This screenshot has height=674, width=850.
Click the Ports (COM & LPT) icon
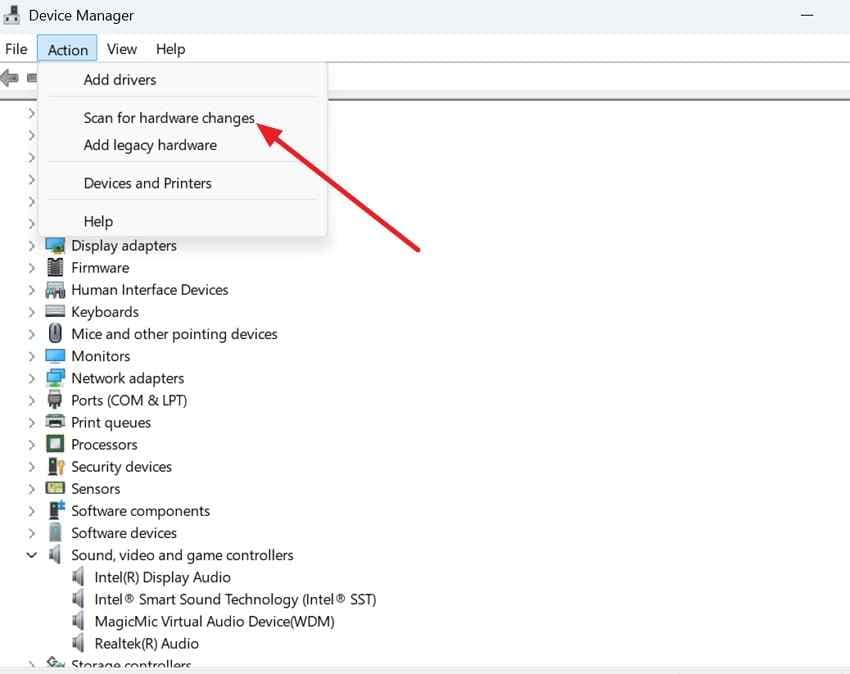click(55, 400)
